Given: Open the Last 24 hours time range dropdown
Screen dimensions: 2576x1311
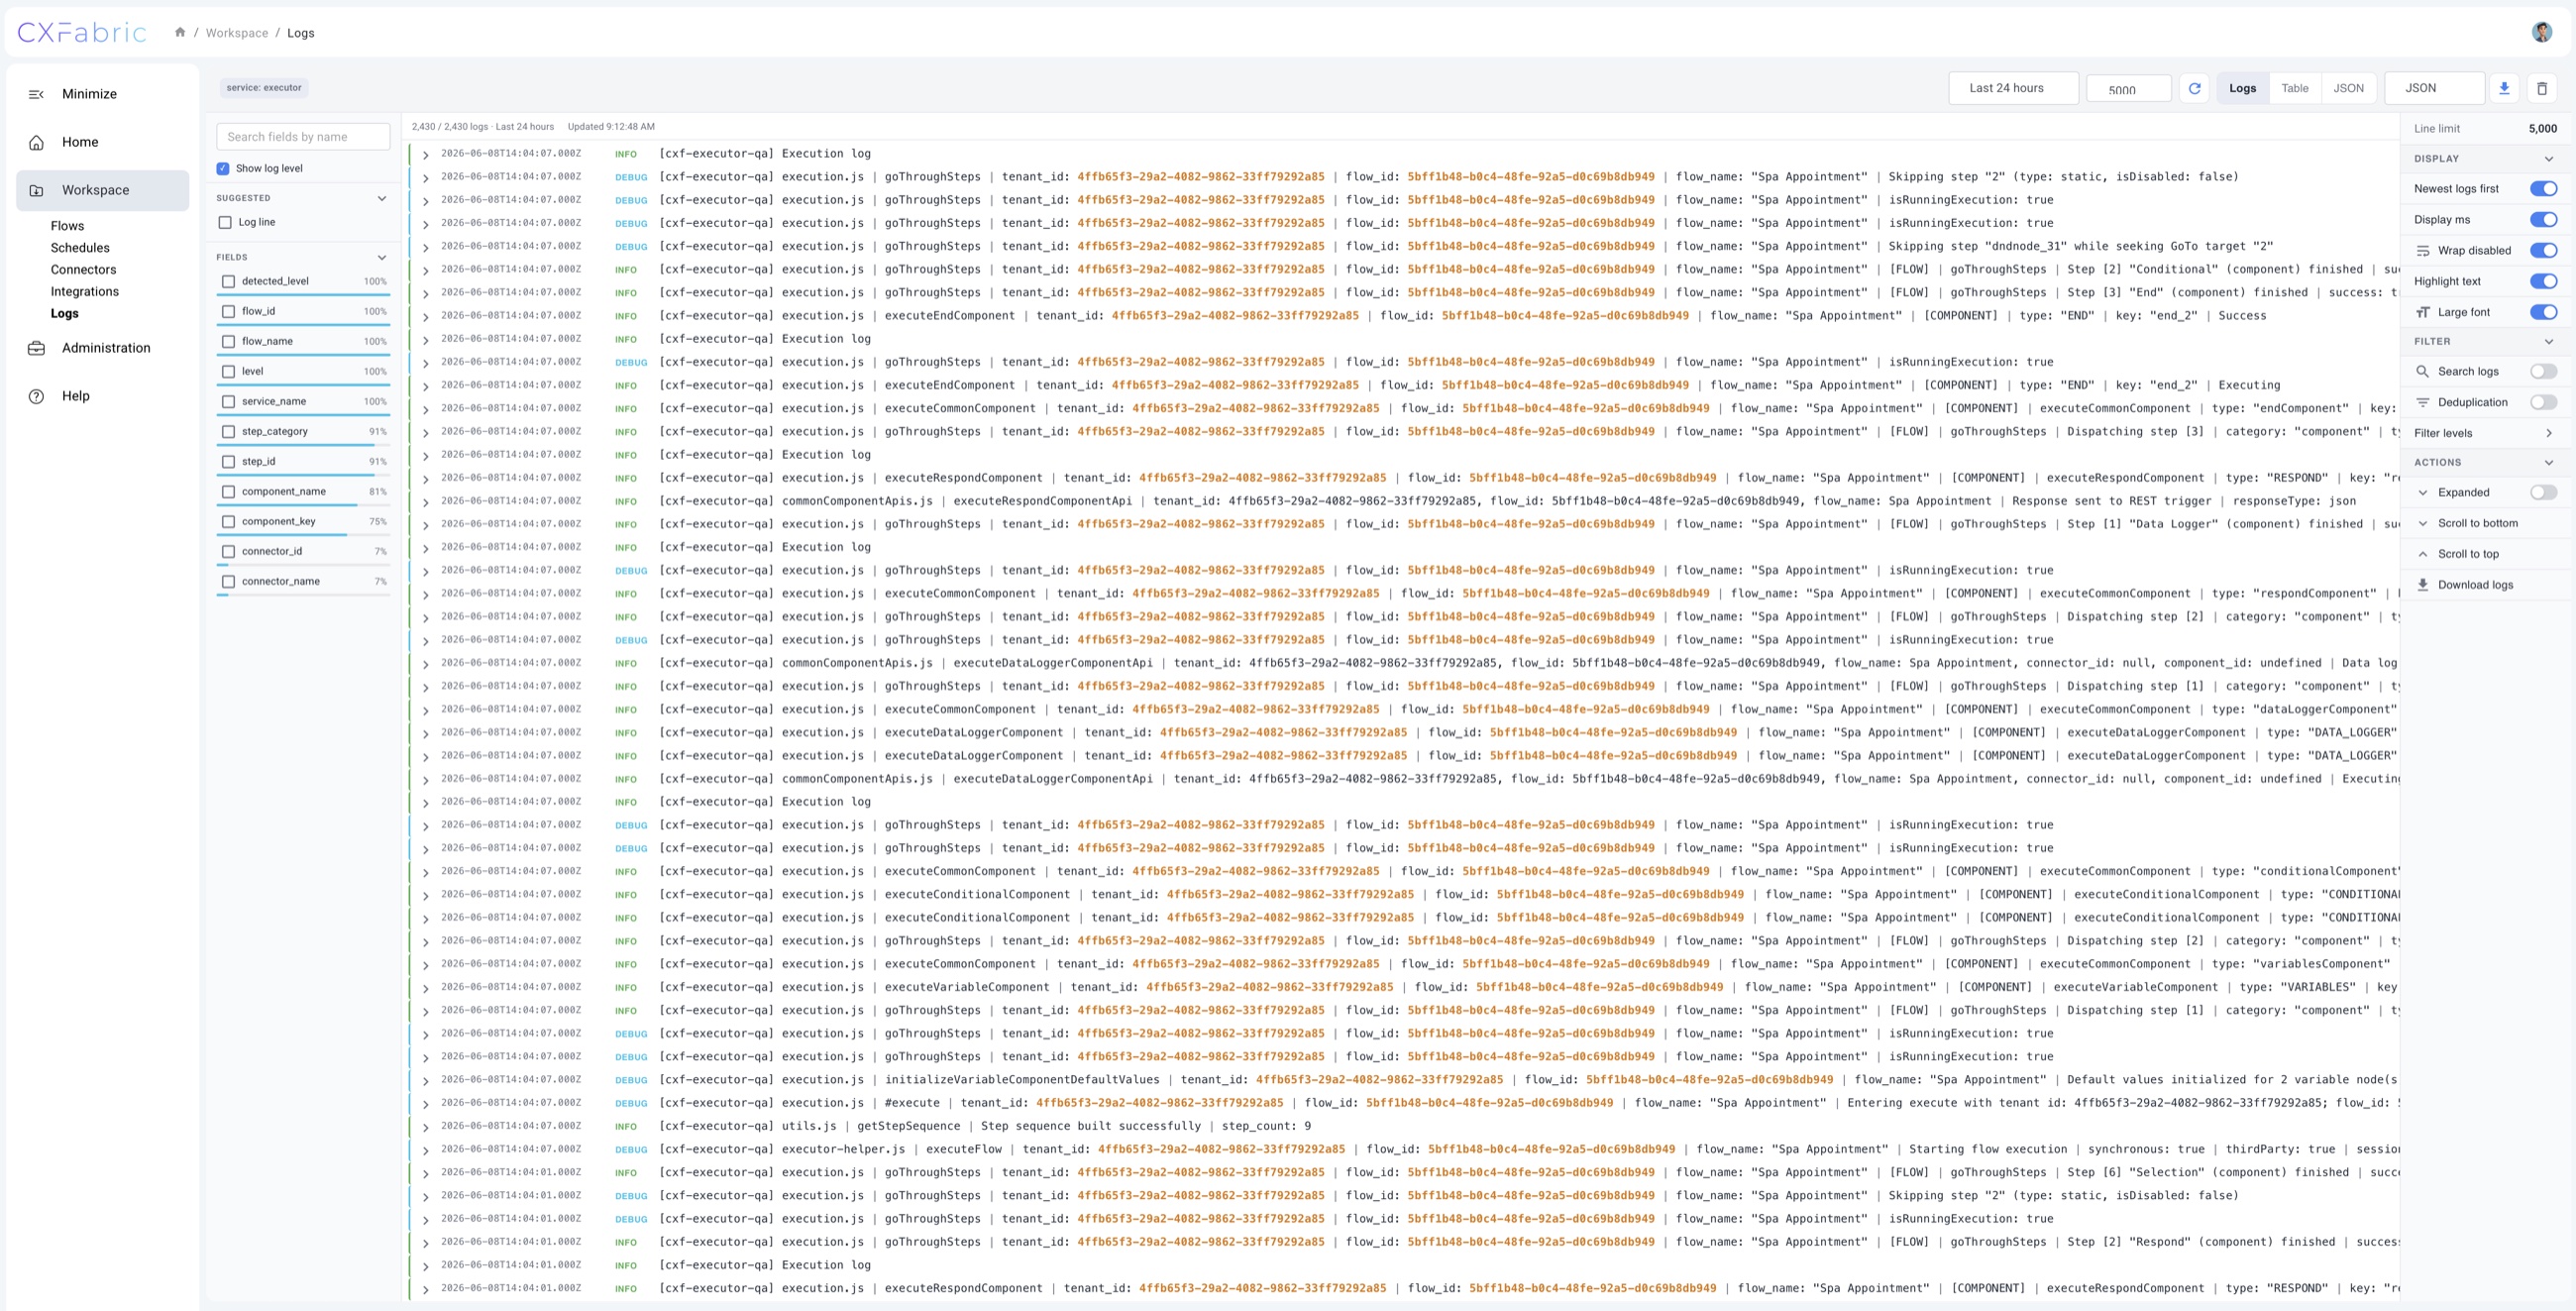Looking at the screenshot, I should point(2013,88).
